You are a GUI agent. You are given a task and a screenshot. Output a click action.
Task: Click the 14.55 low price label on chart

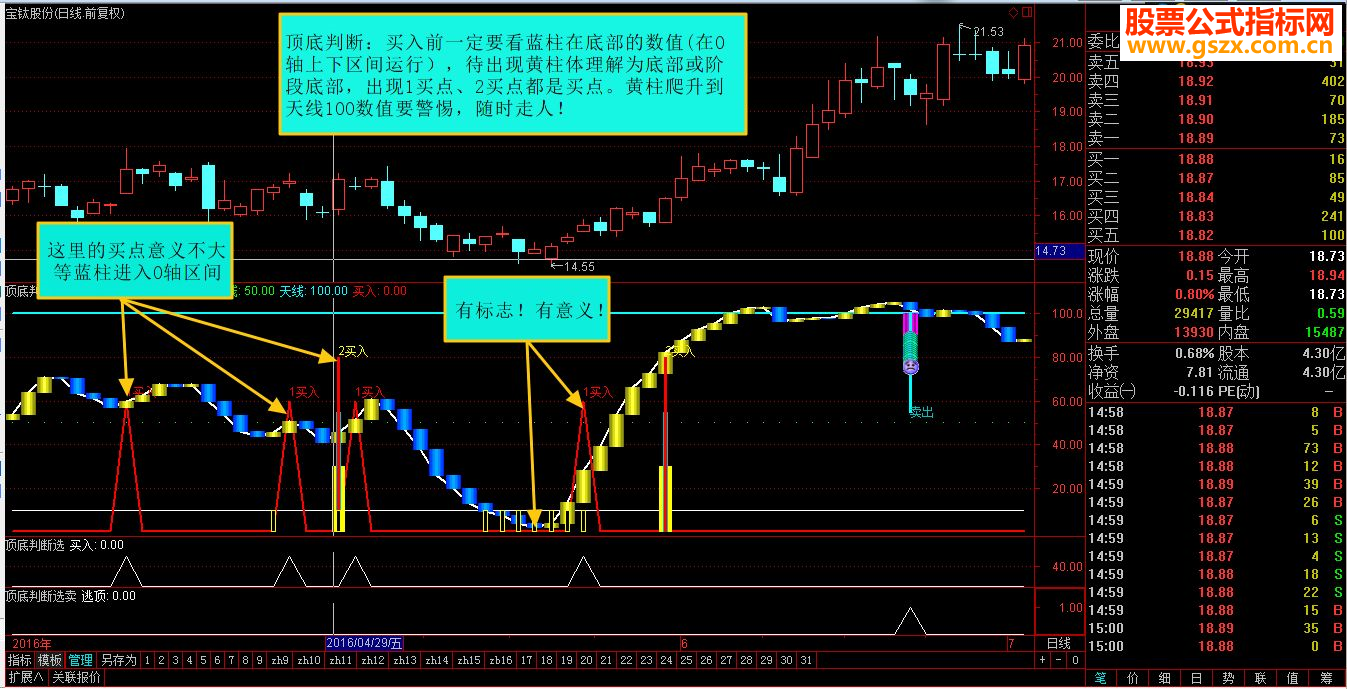tap(578, 266)
